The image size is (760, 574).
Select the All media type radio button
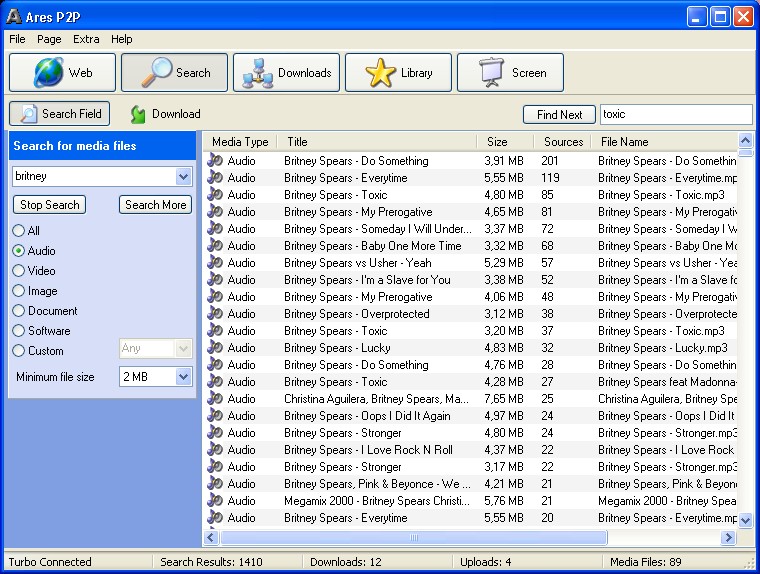pyautogui.click(x=18, y=230)
